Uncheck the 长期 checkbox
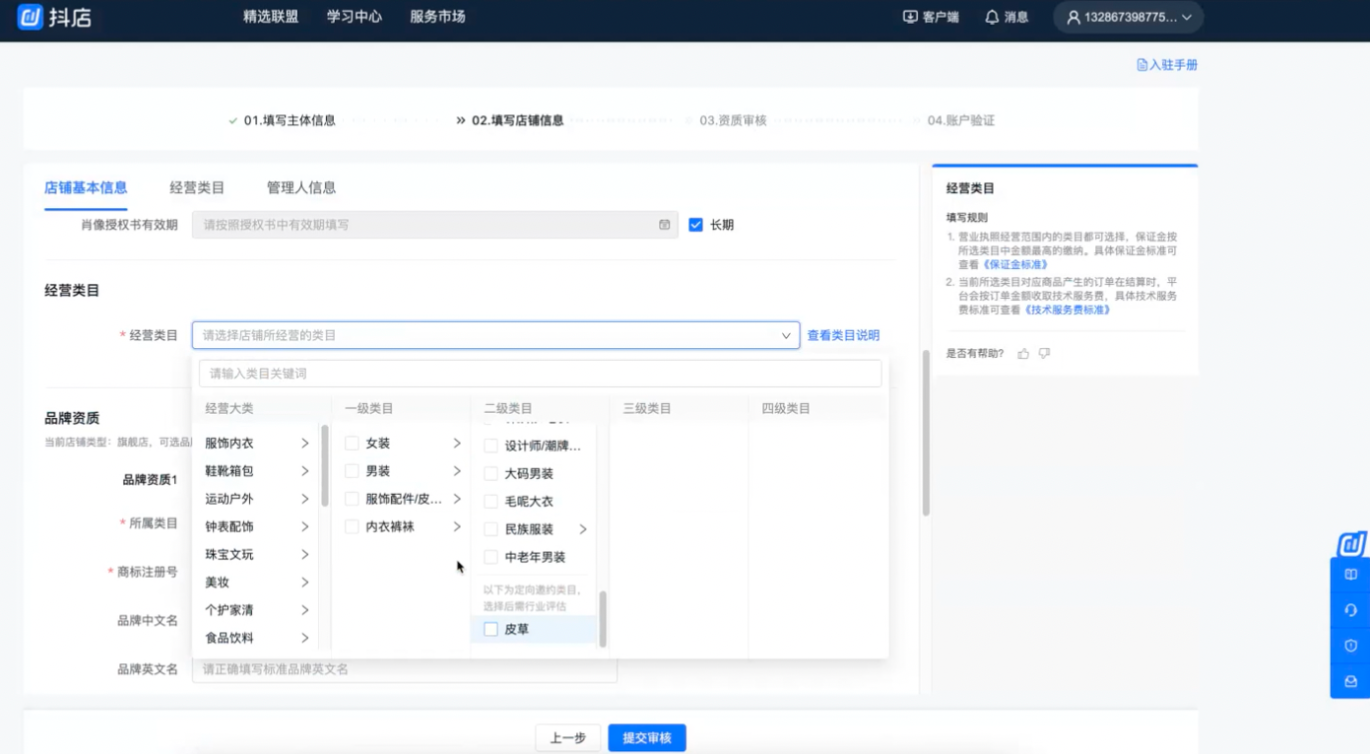The image size is (1370, 754). (x=696, y=225)
